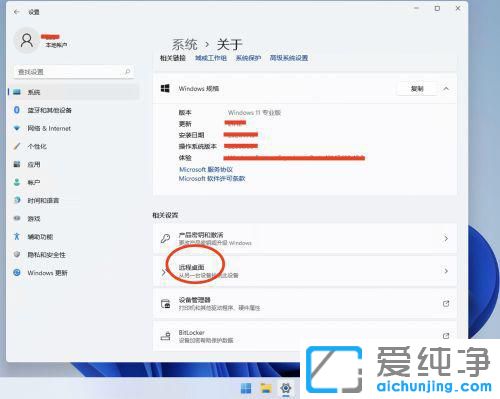Maximize the Settings window
Viewport: 500px width, 399px height.
437,8
